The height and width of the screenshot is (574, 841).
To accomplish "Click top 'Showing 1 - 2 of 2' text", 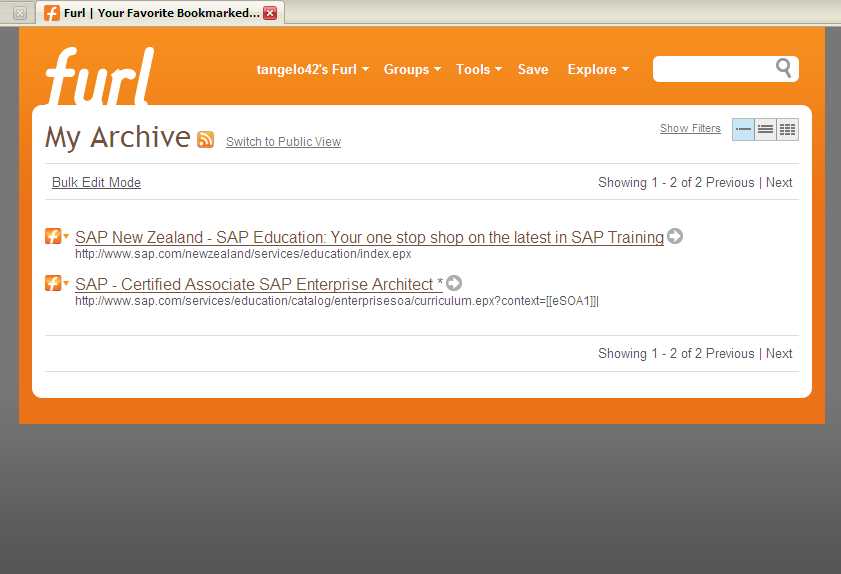I will click(x=650, y=182).
